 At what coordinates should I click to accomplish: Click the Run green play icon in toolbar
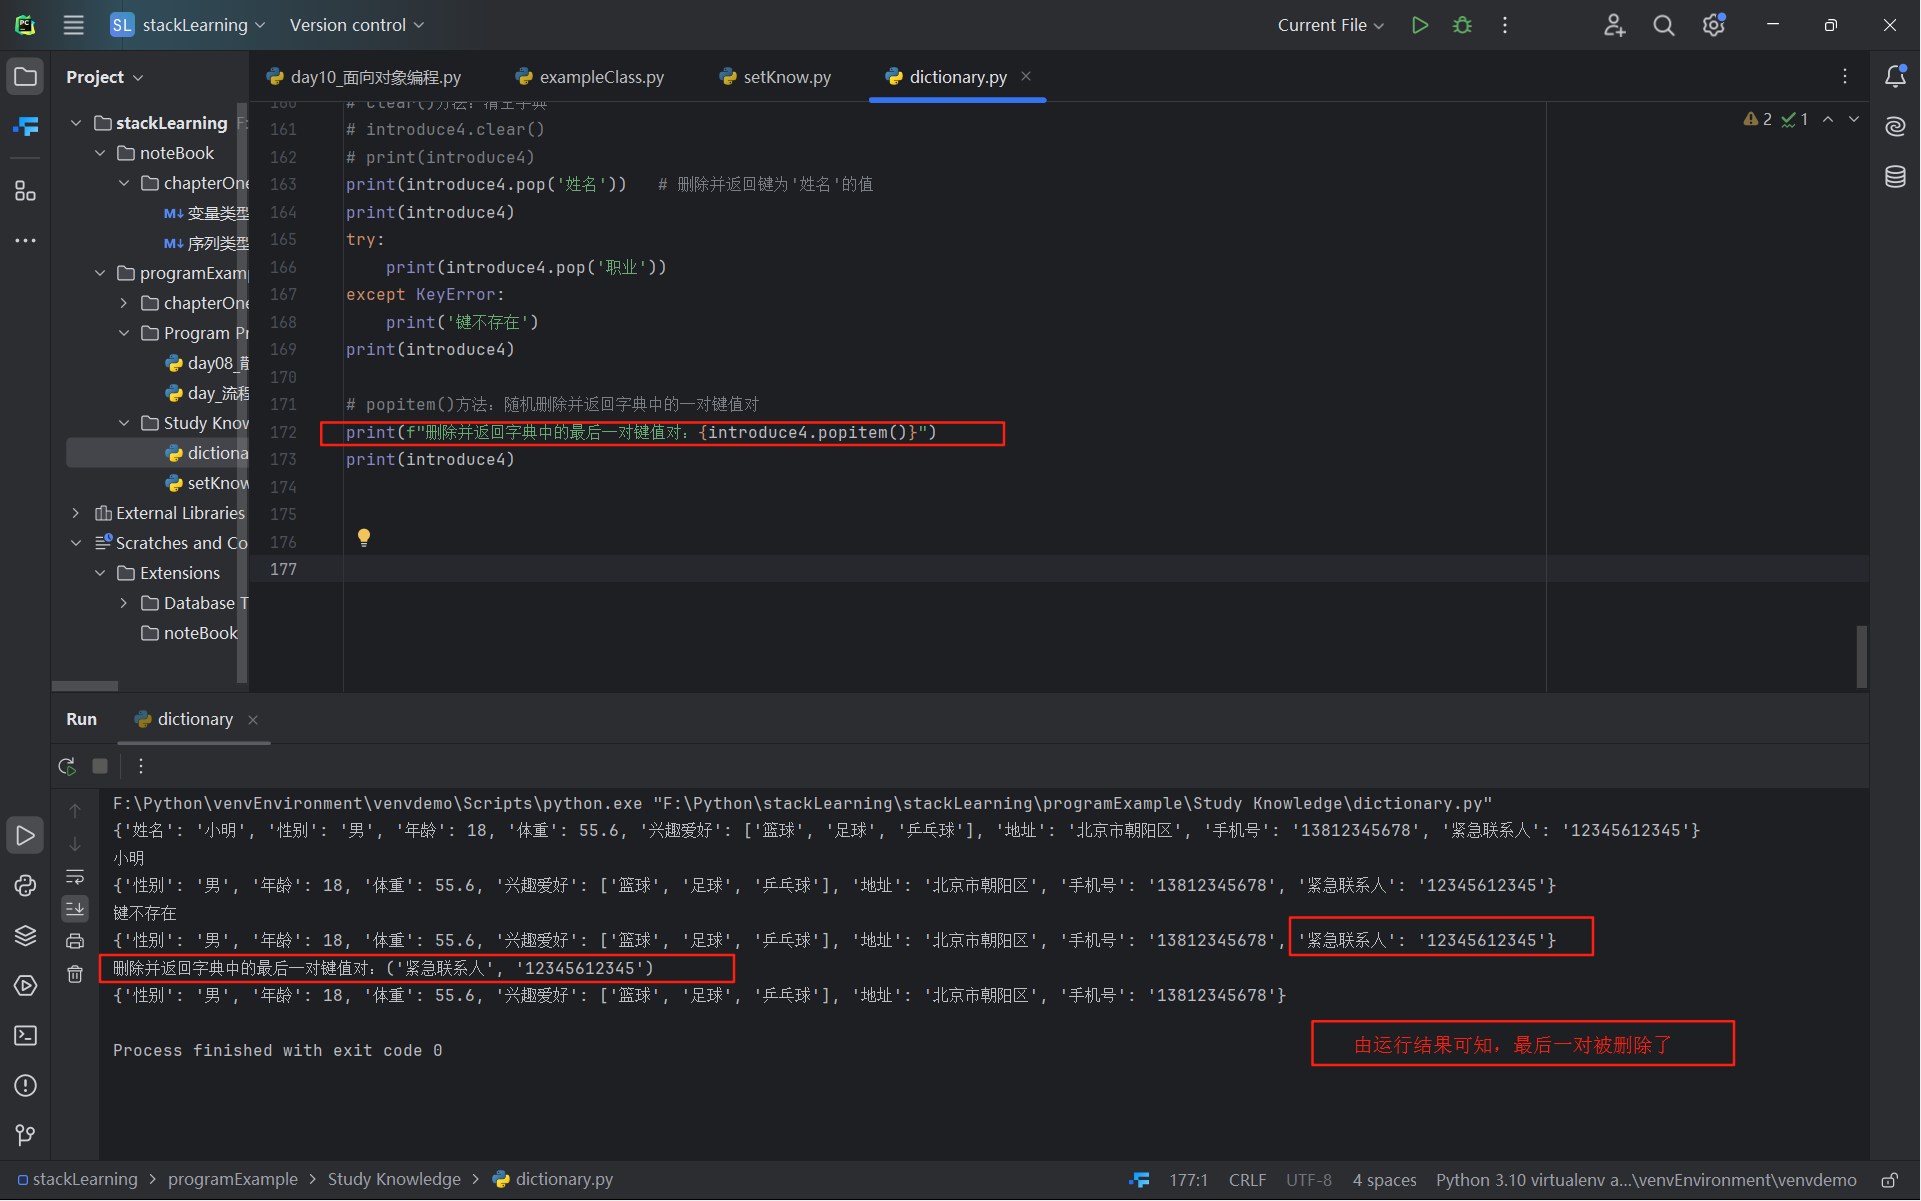(x=1419, y=25)
